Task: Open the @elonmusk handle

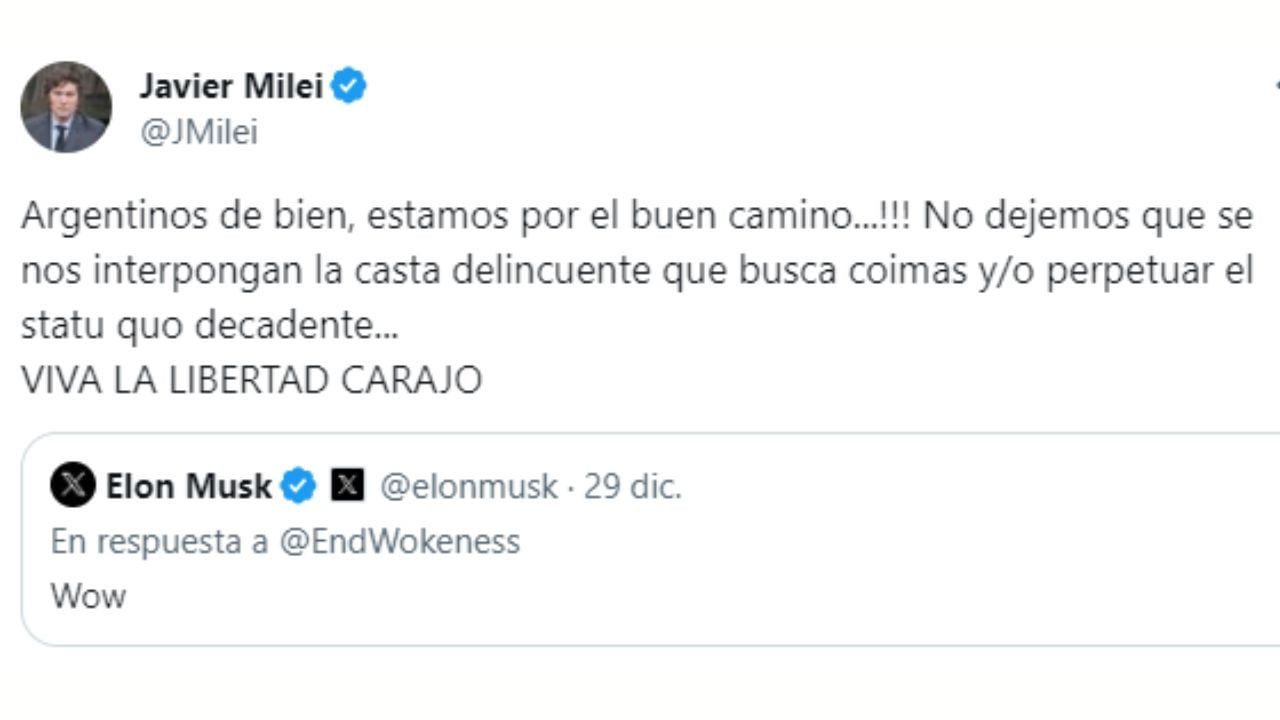Action: click(x=471, y=486)
